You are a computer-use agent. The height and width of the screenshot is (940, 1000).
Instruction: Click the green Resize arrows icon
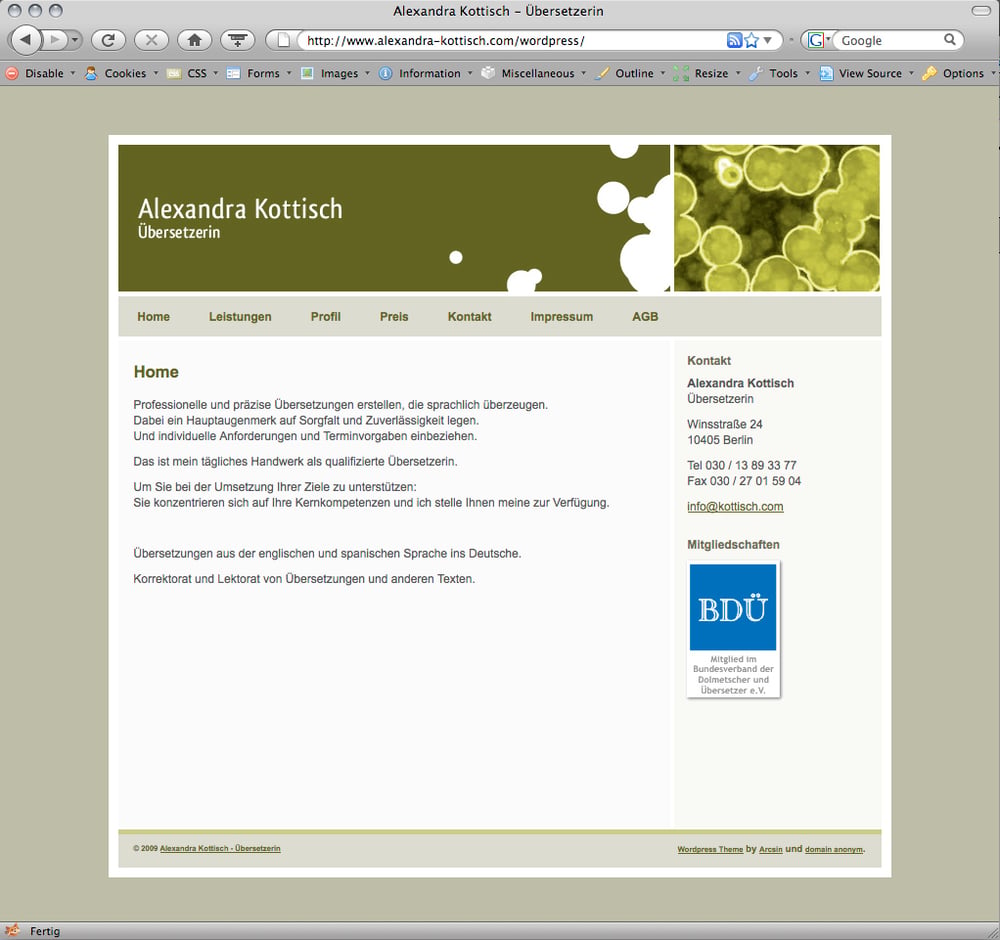(680, 73)
